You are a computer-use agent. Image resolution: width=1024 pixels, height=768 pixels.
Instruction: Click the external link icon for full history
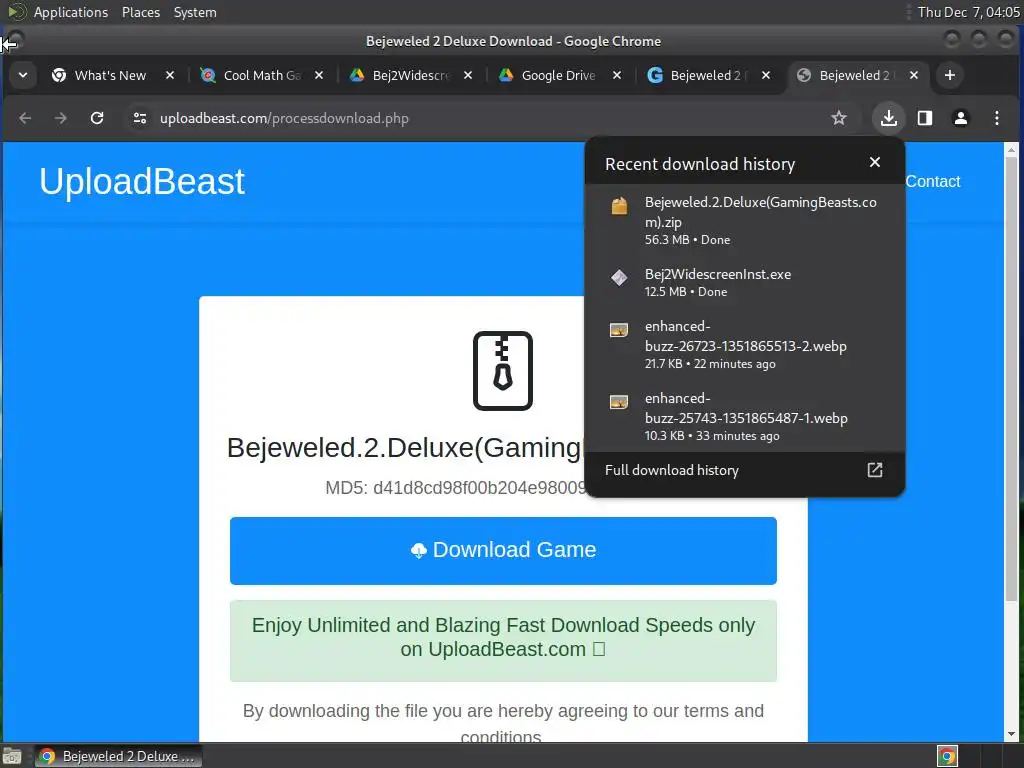click(x=874, y=470)
